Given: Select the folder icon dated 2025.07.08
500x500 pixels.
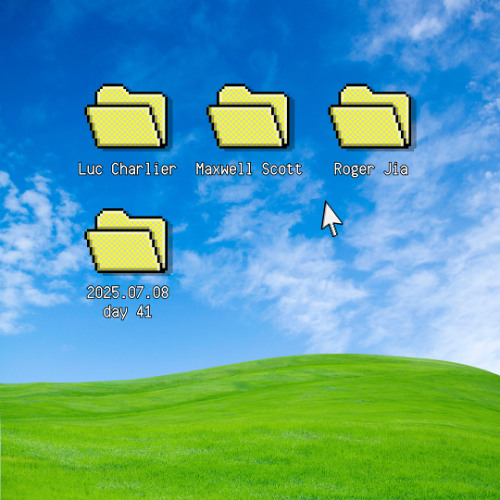Looking at the screenshot, I should tap(127, 241).
